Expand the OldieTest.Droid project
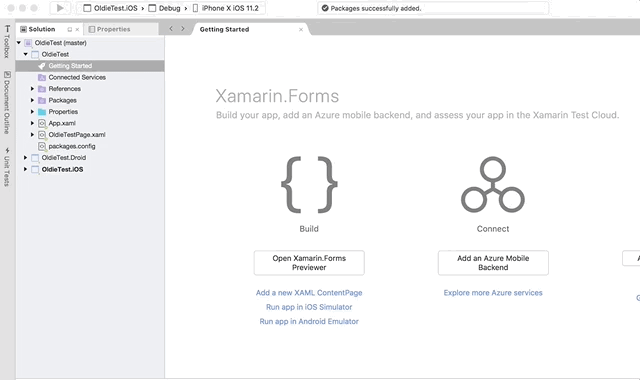Screen dimensions: 640x380 pos(25,158)
